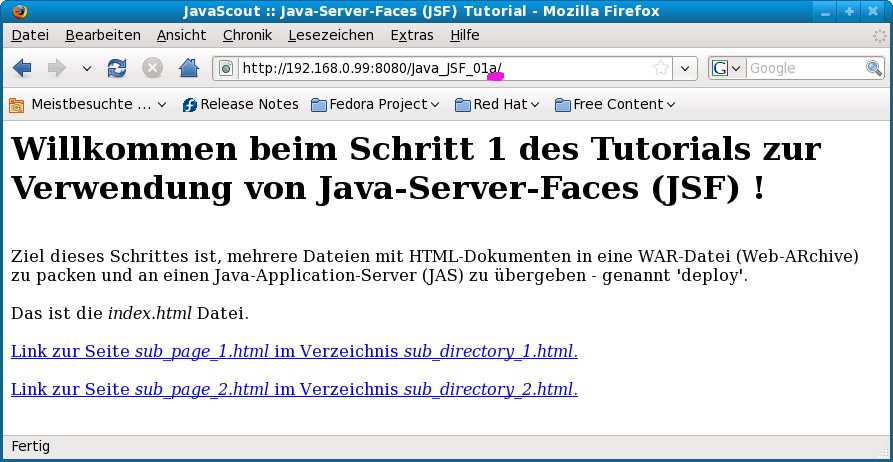Open the Google search engine selector
Image resolution: width=893 pixels, height=462 pixels.
(x=726, y=68)
